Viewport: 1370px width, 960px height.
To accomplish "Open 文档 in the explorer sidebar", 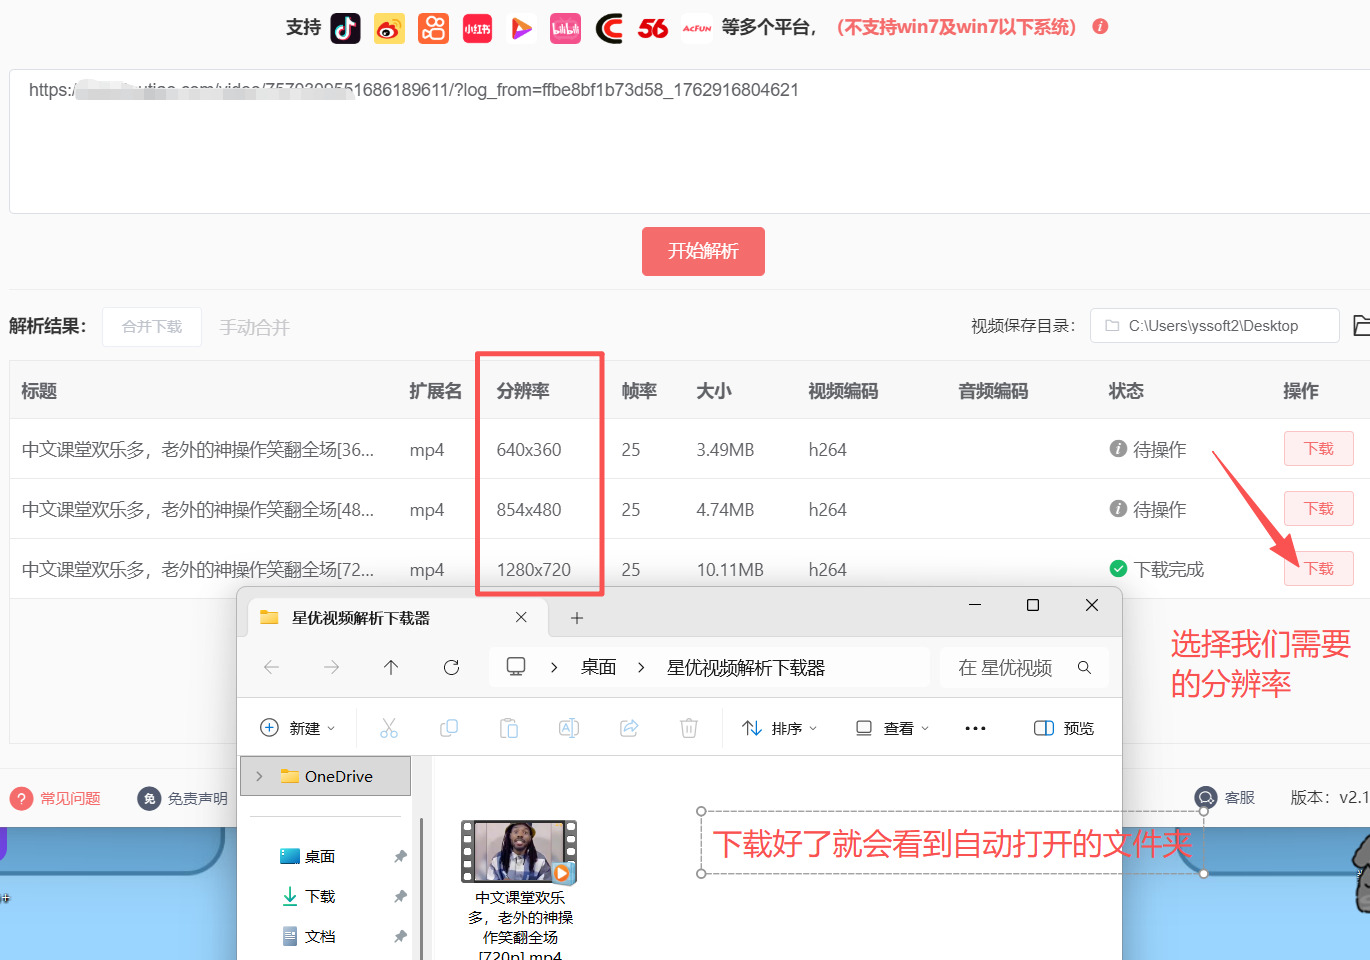I will pos(320,936).
